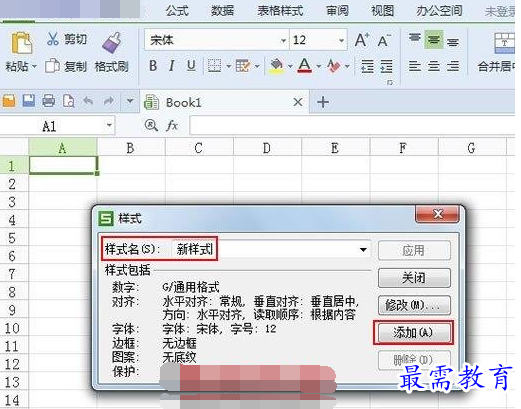
Task: Close the Book1 tab
Action: [x=298, y=102]
